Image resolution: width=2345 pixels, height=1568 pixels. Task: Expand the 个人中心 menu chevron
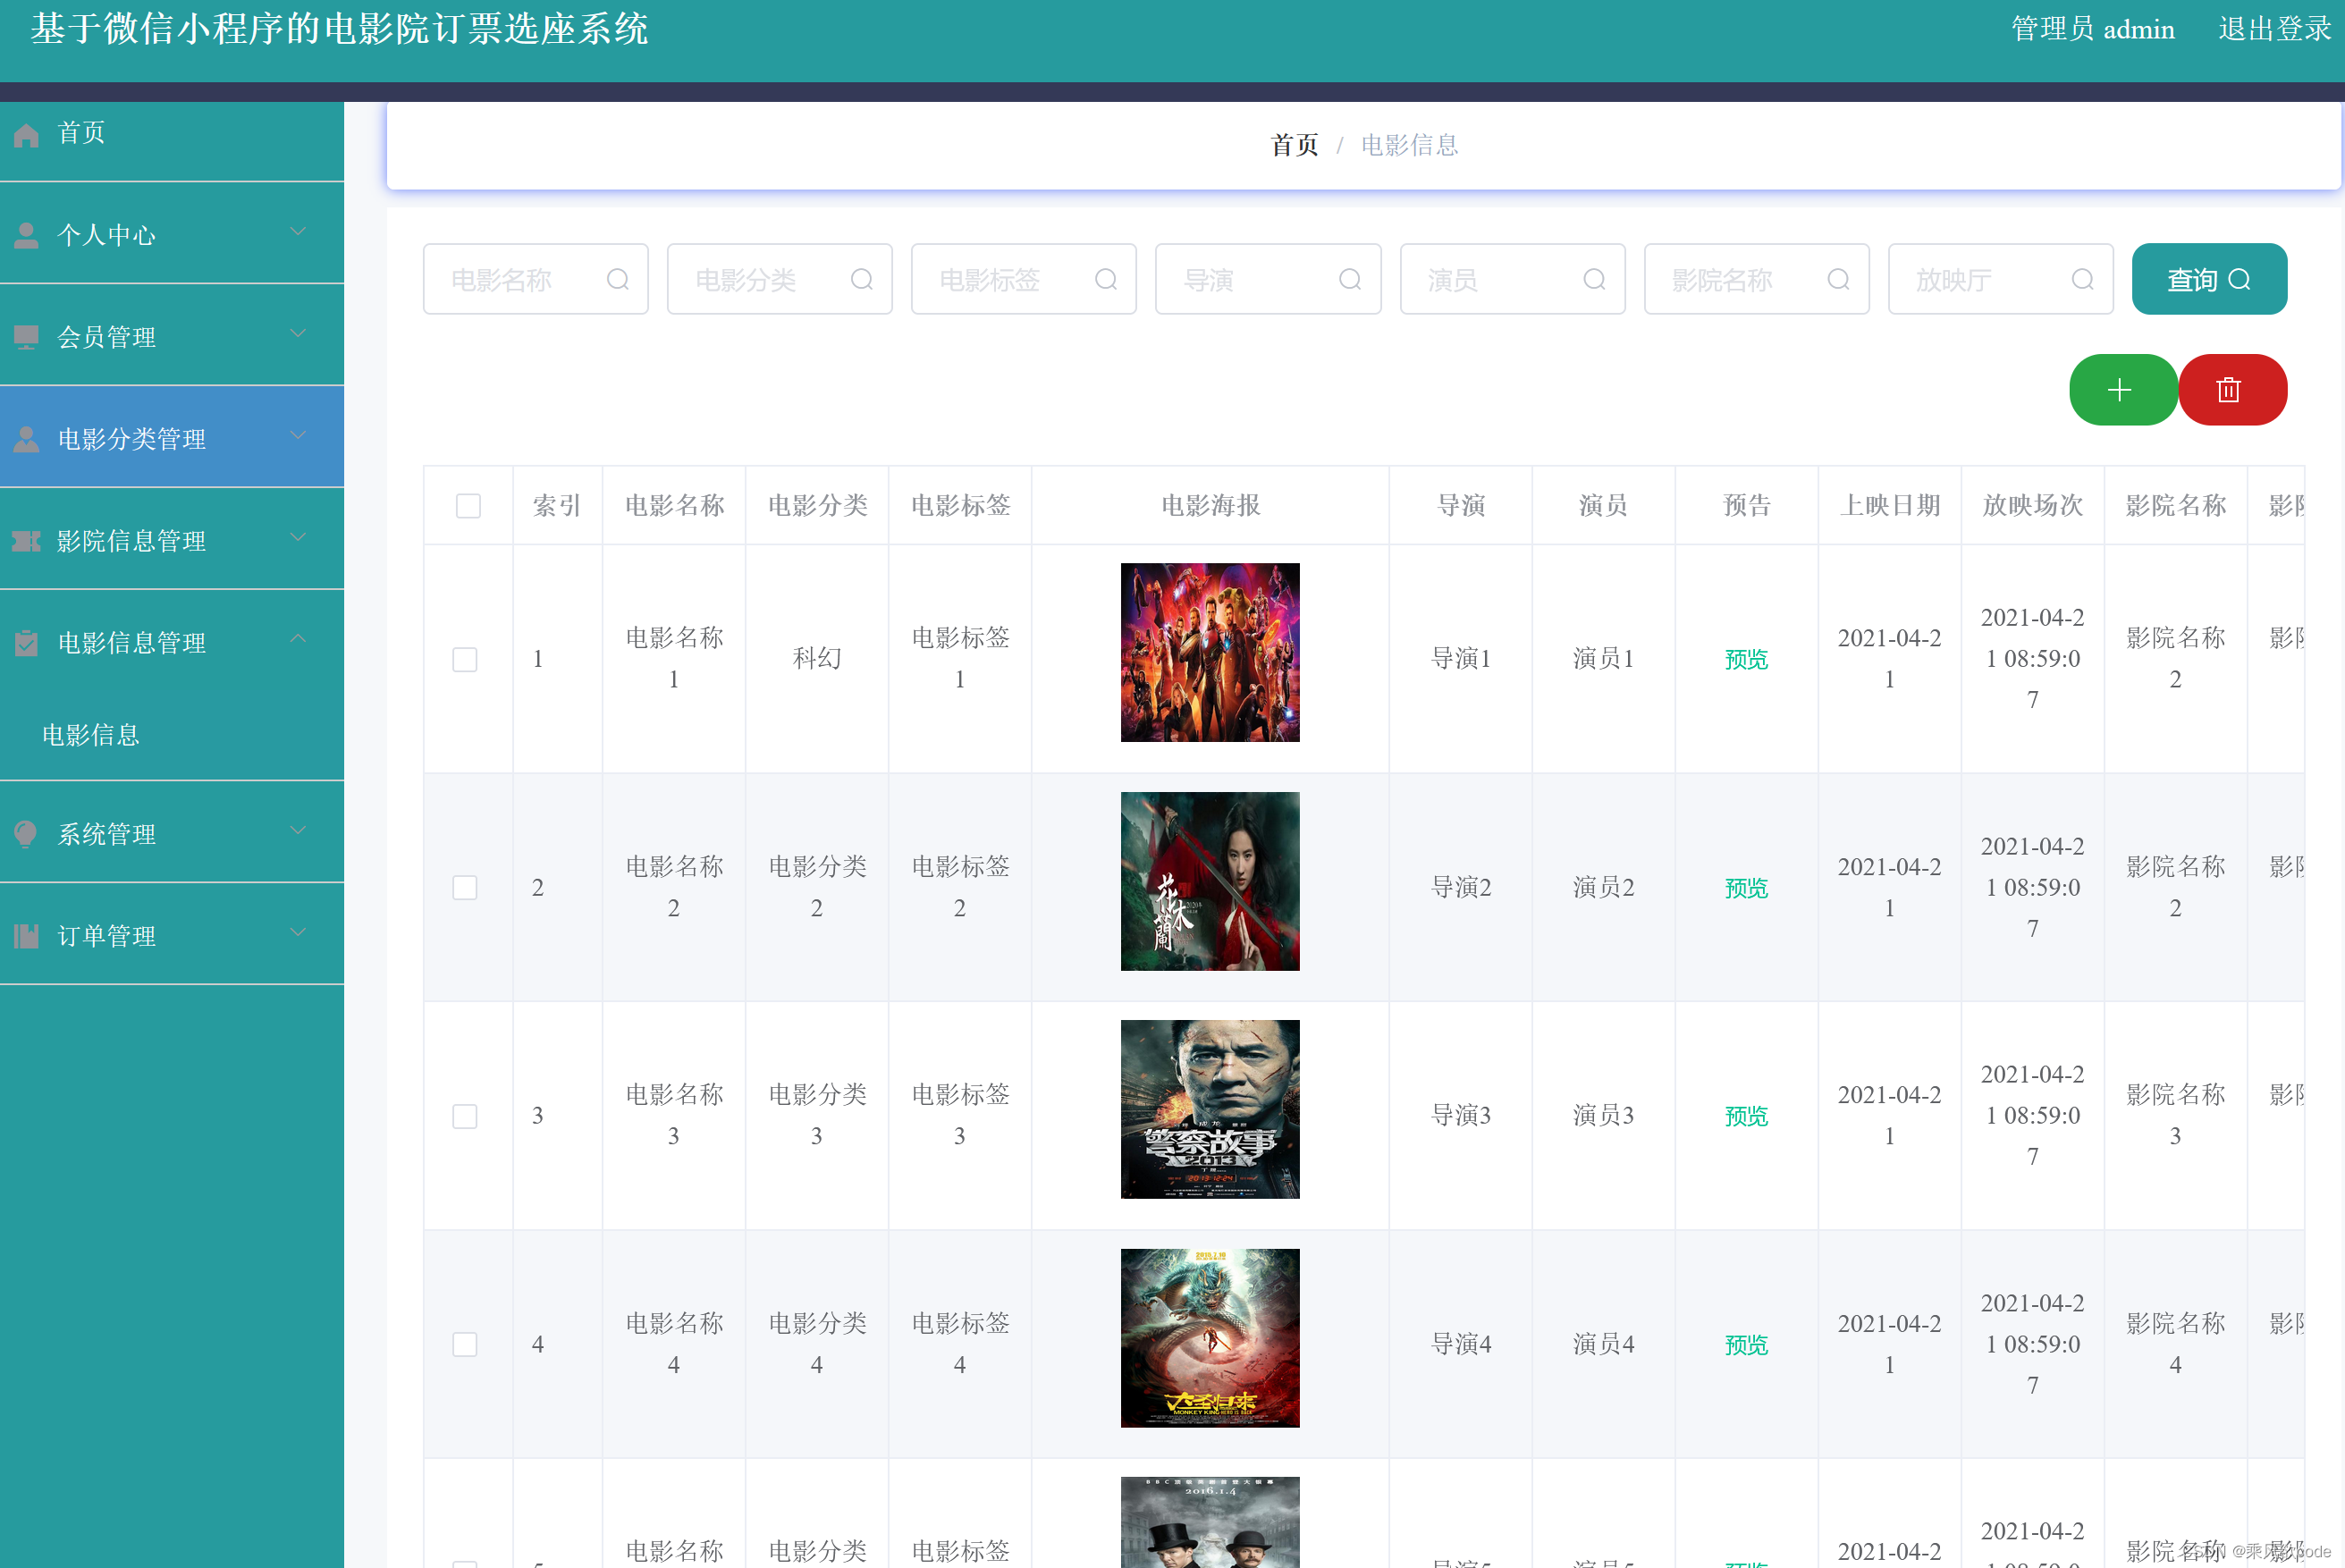[298, 232]
